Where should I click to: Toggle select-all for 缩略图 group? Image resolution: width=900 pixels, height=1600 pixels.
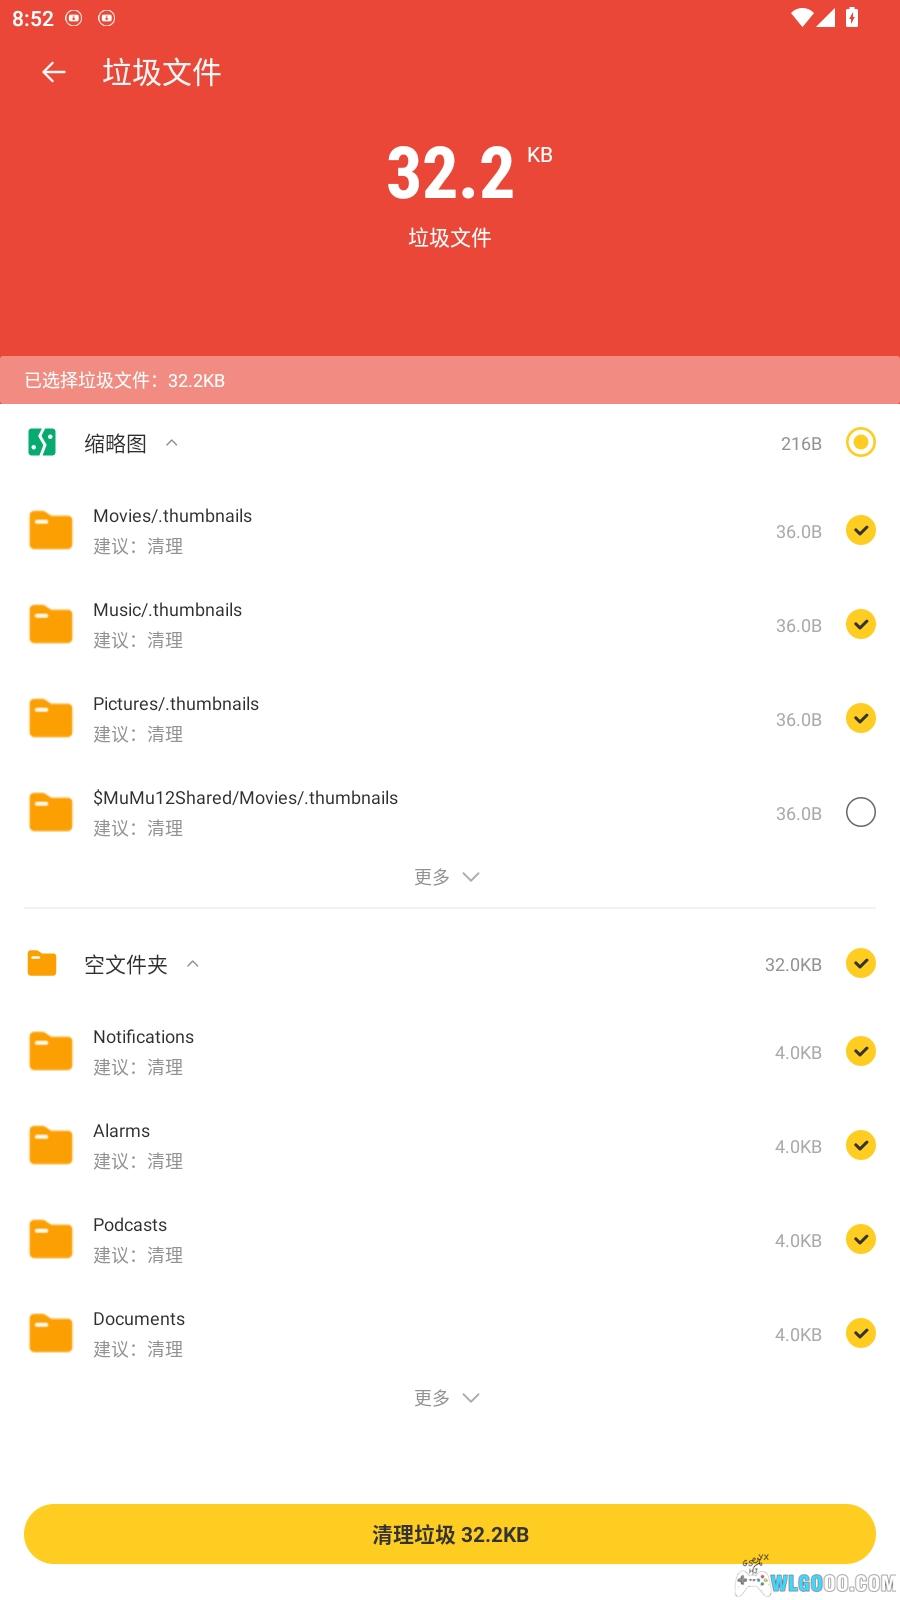tap(860, 442)
